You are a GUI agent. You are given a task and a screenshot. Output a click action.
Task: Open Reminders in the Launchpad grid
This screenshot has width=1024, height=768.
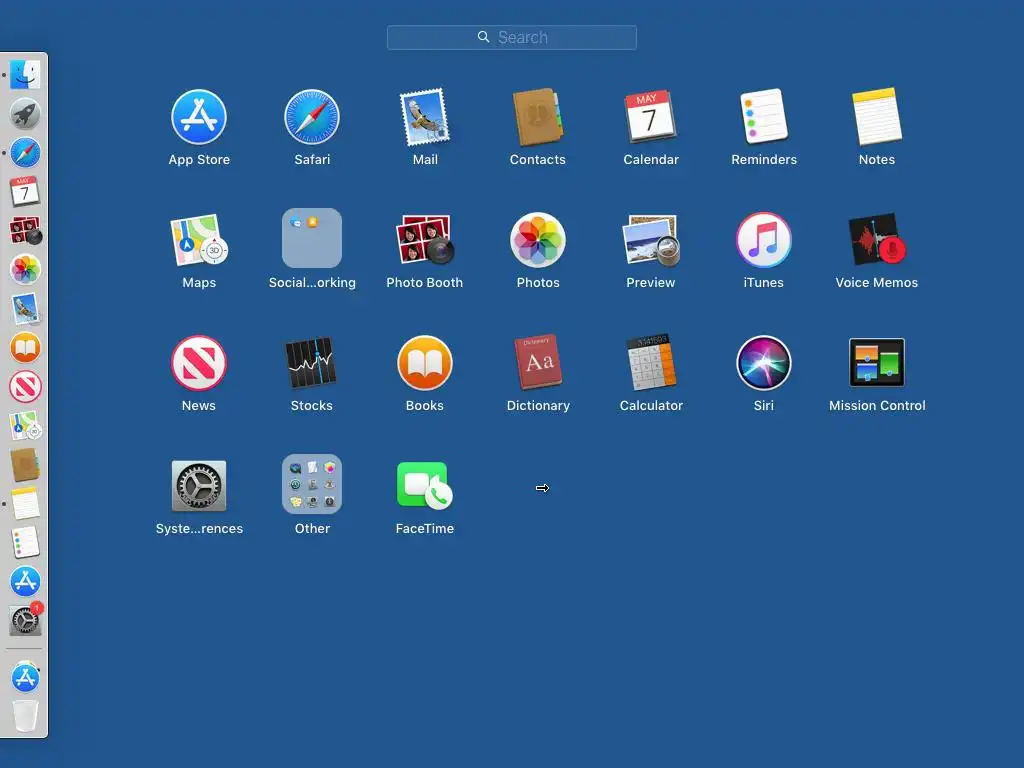point(763,118)
